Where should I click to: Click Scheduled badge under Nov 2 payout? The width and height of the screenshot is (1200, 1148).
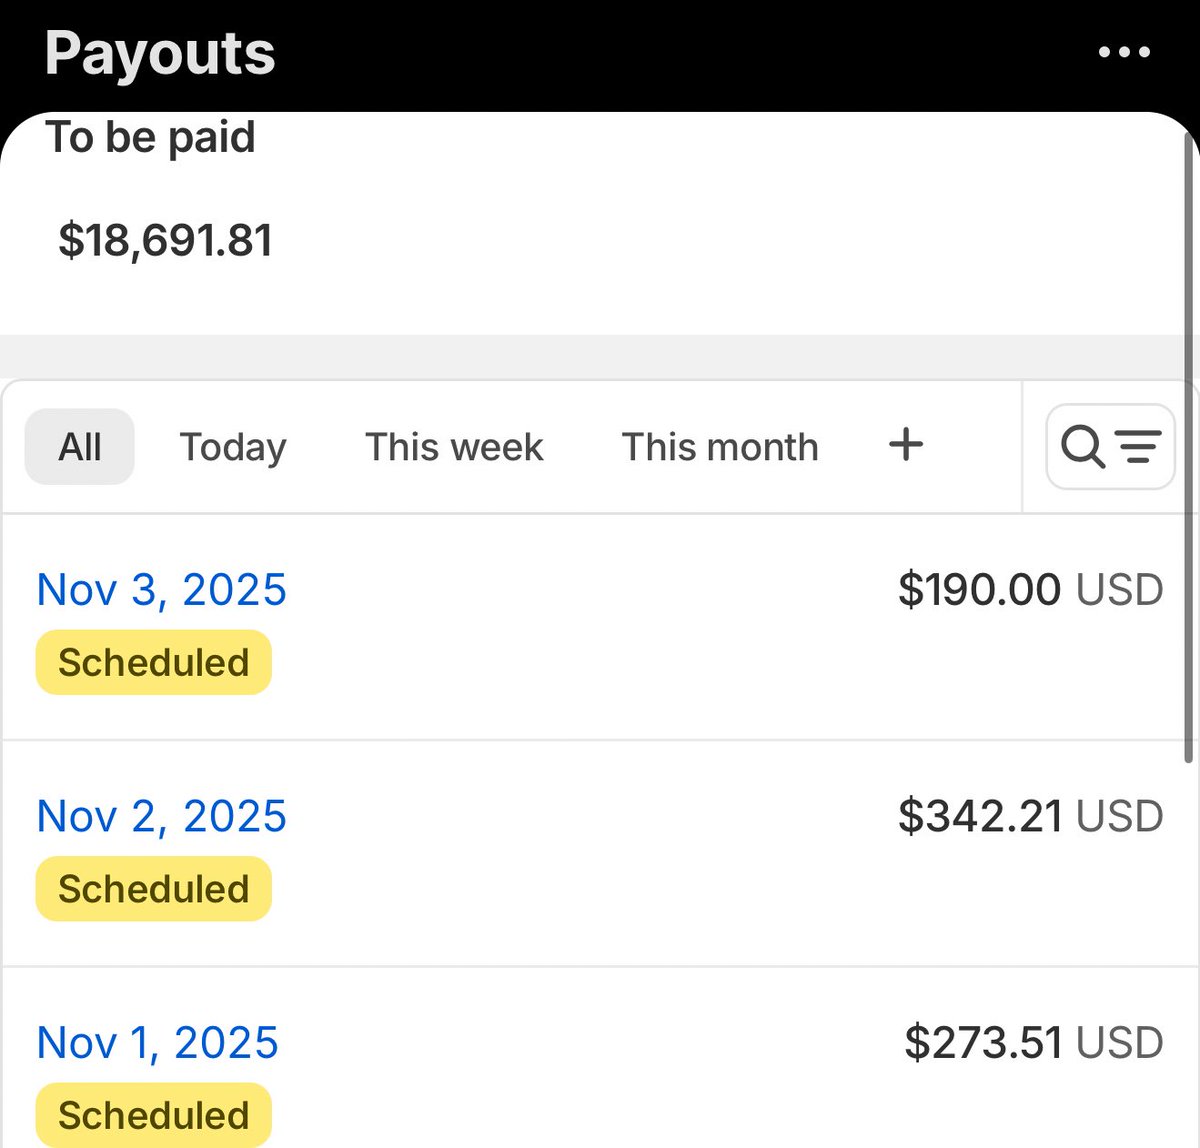click(x=154, y=889)
